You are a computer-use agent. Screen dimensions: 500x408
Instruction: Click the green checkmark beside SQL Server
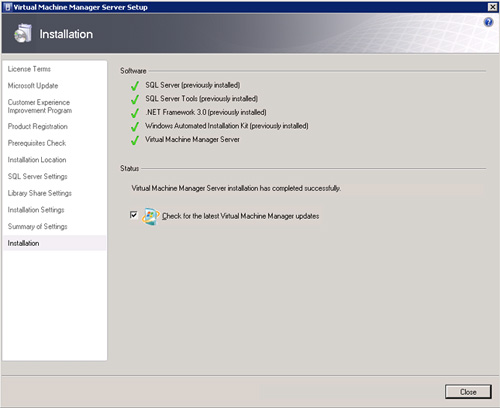(x=135, y=86)
